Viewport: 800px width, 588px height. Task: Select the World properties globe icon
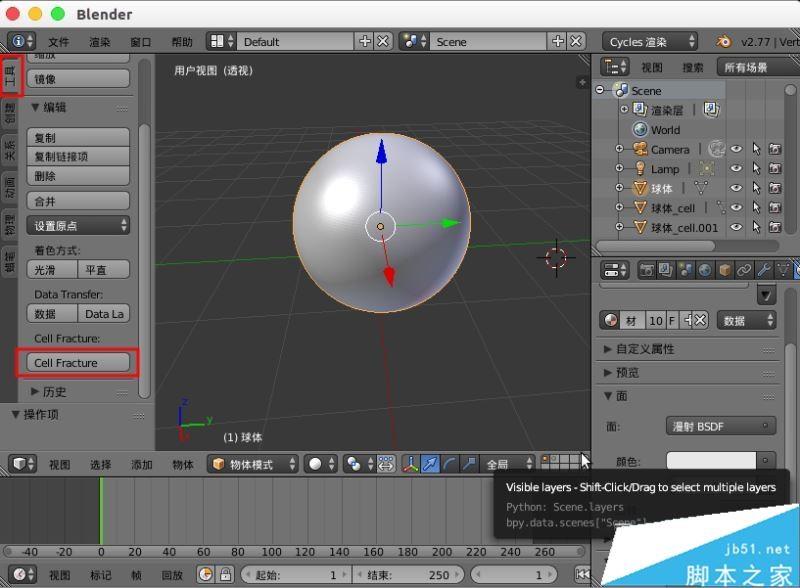704,270
